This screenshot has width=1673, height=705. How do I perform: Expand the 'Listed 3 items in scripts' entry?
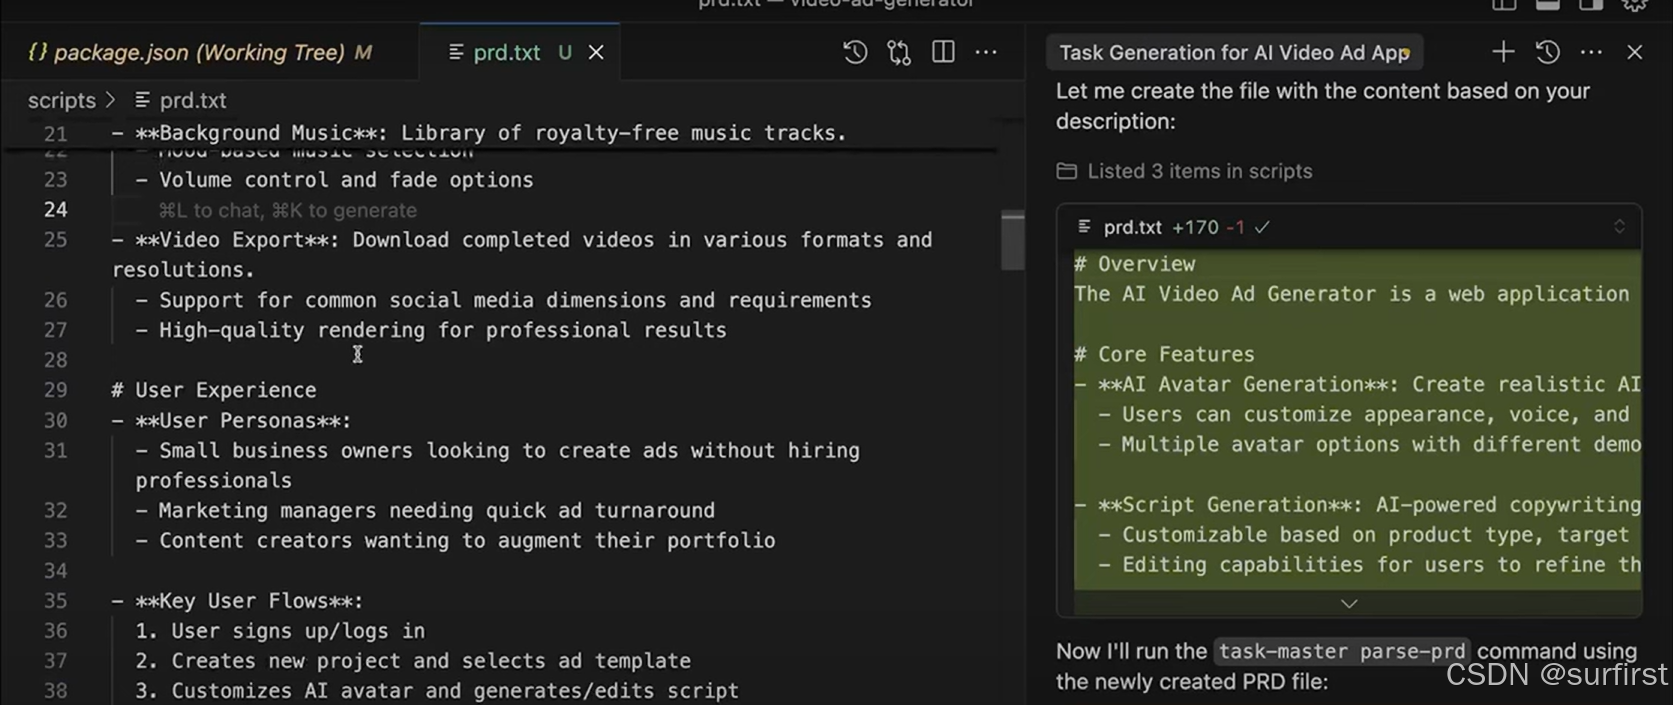coord(1199,171)
